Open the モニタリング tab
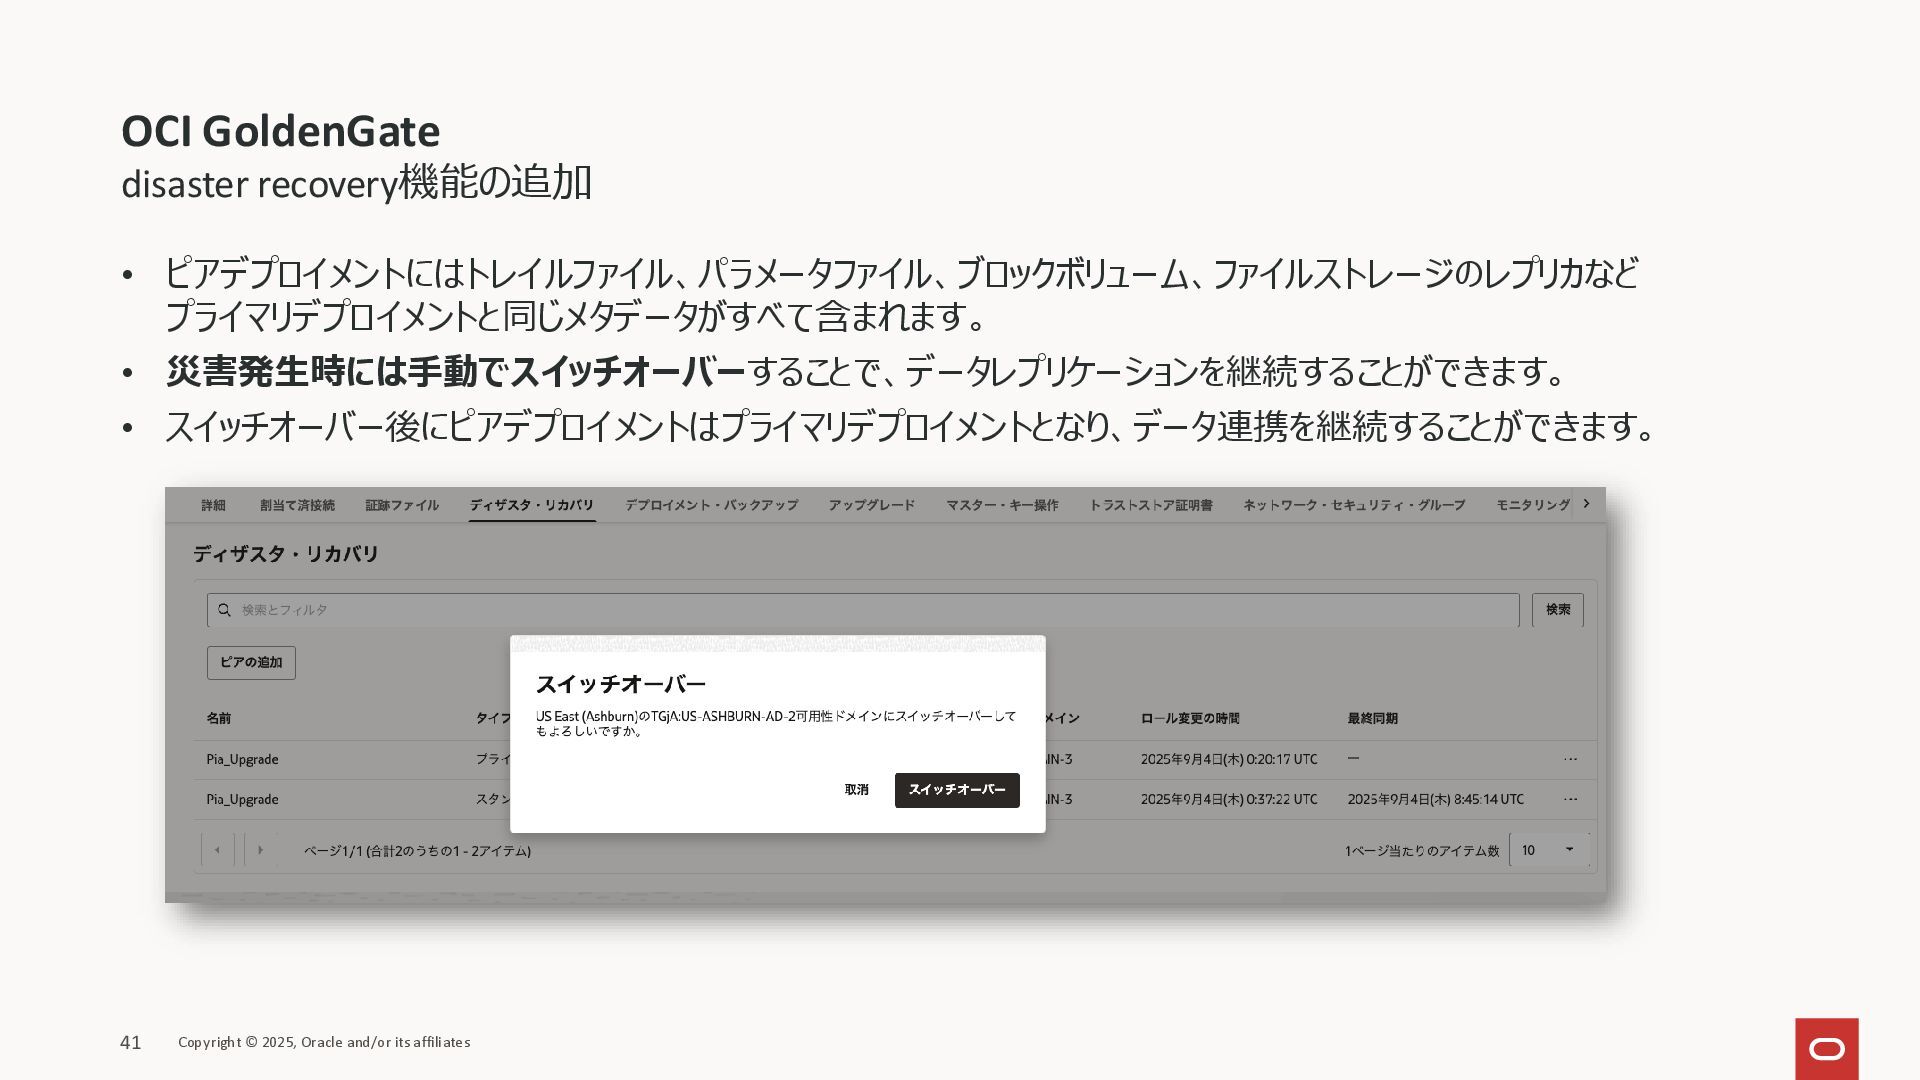Viewport: 1920px width, 1080px height. coord(1533,505)
